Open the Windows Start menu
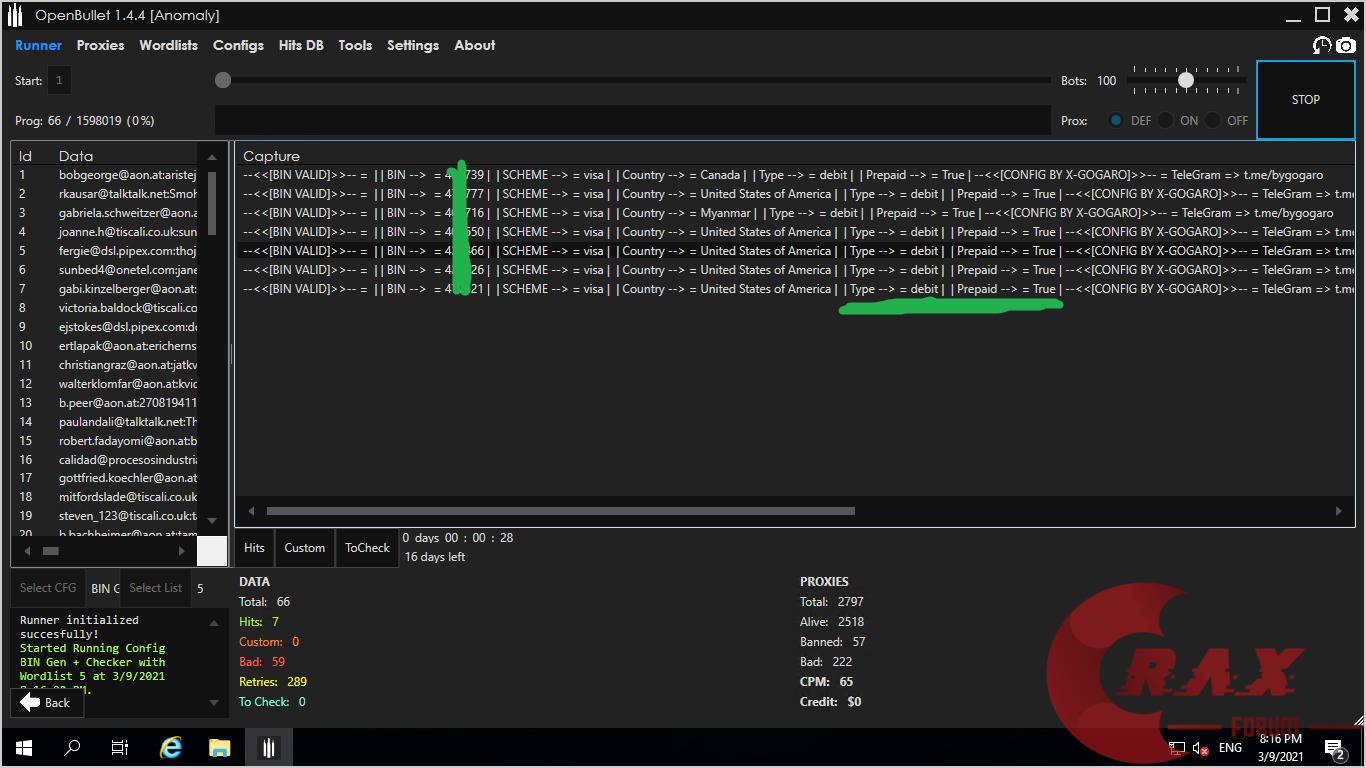 point(23,748)
